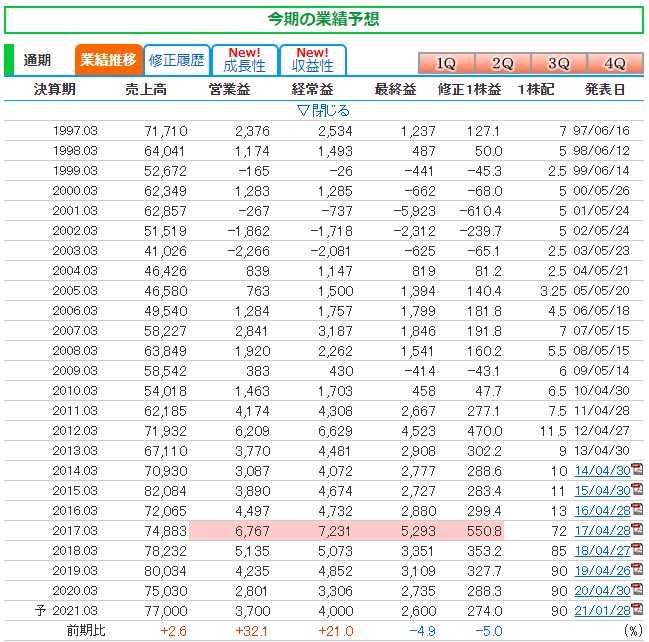Open the PDF icon beside 19/04/26
Viewport: 649px width, 642px height.
[x=636, y=570]
